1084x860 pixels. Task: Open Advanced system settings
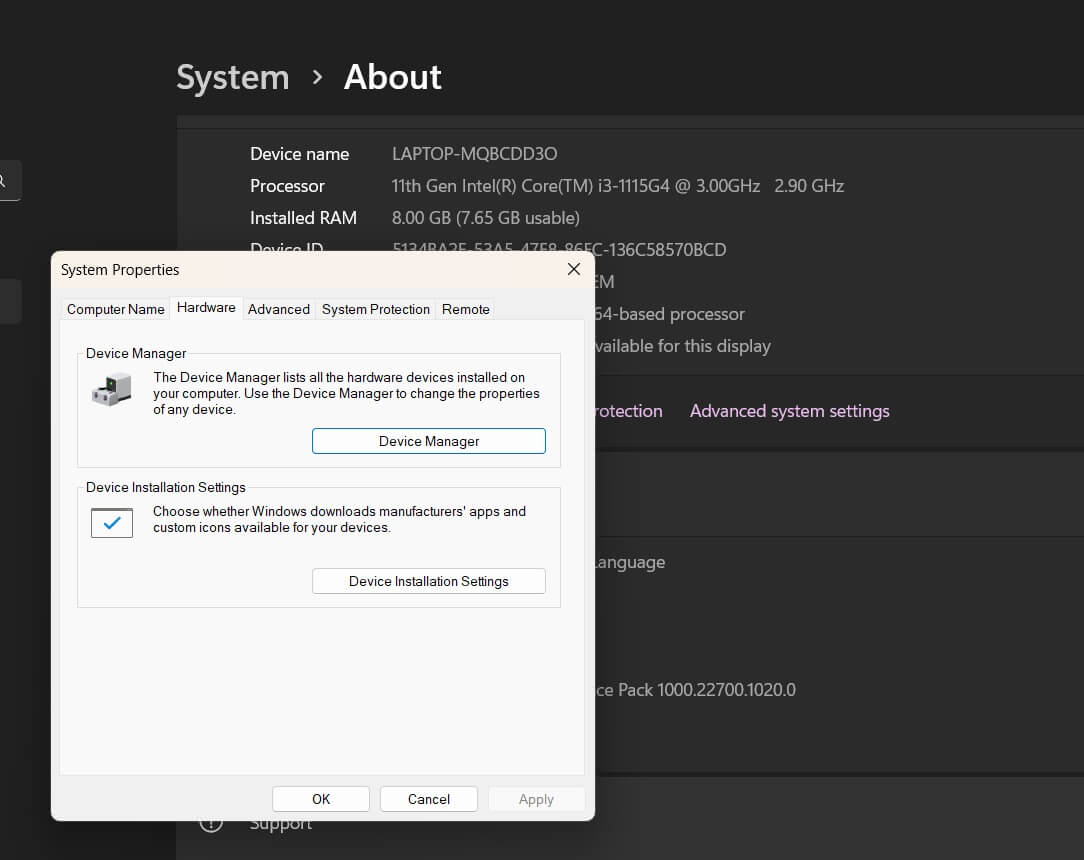(x=789, y=410)
